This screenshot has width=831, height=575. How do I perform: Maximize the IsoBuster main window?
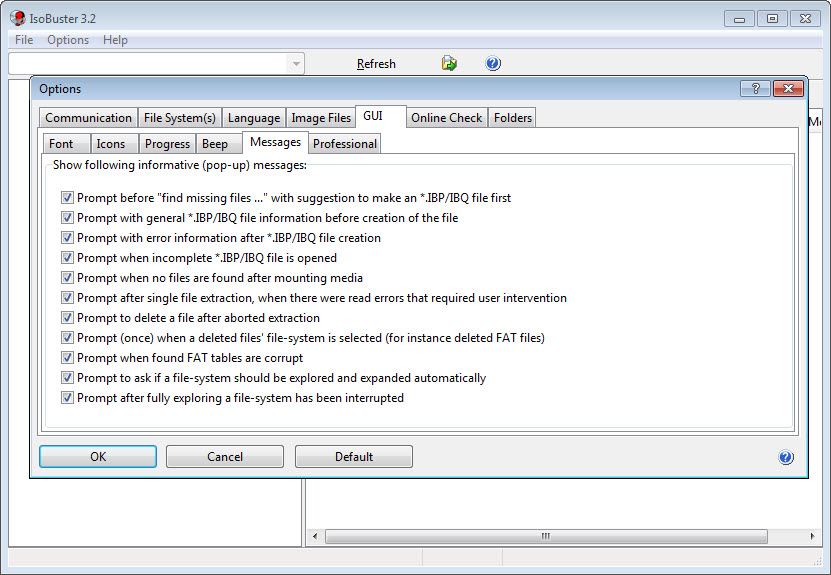pos(772,19)
